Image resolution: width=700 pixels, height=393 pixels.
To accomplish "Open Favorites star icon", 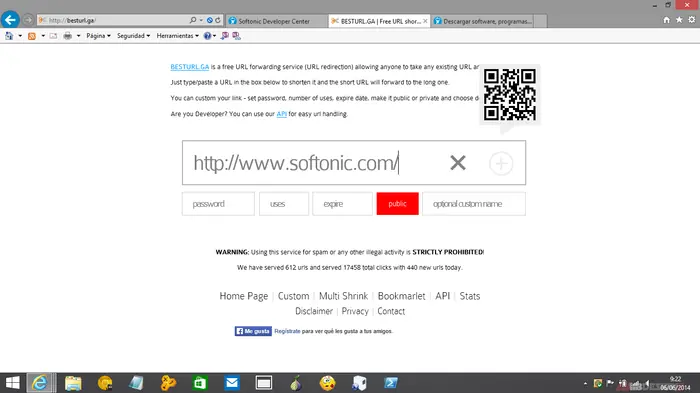I will pyautogui.click(x=679, y=20).
